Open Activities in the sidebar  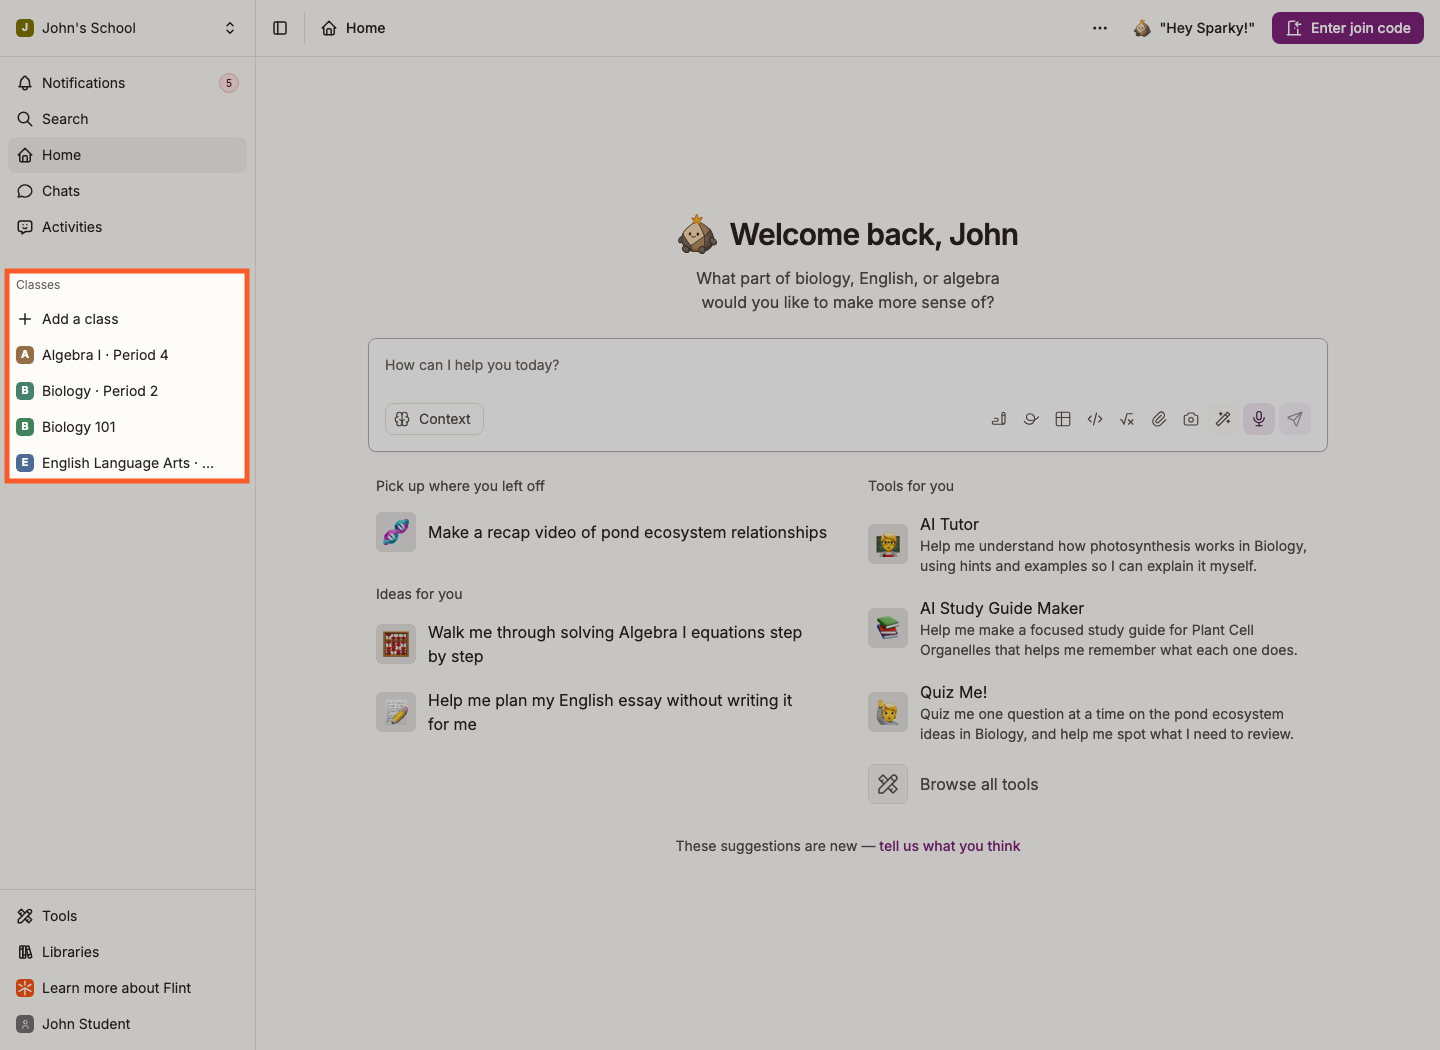tap(127, 227)
